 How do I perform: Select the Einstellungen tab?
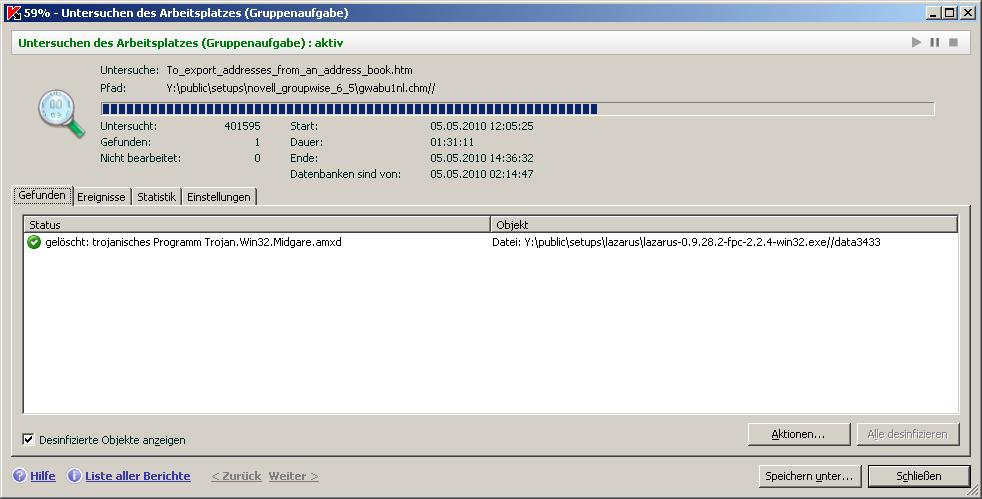(x=219, y=197)
